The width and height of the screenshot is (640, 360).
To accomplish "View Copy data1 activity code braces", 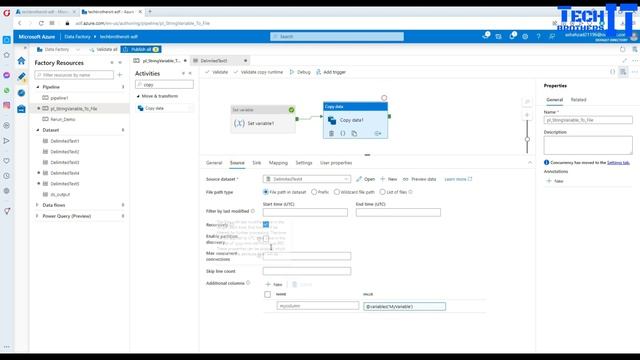I will tap(343, 133).
